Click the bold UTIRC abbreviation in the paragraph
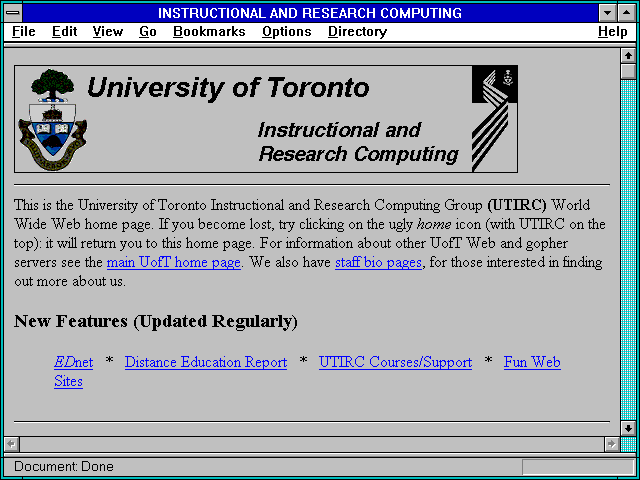 (x=517, y=205)
